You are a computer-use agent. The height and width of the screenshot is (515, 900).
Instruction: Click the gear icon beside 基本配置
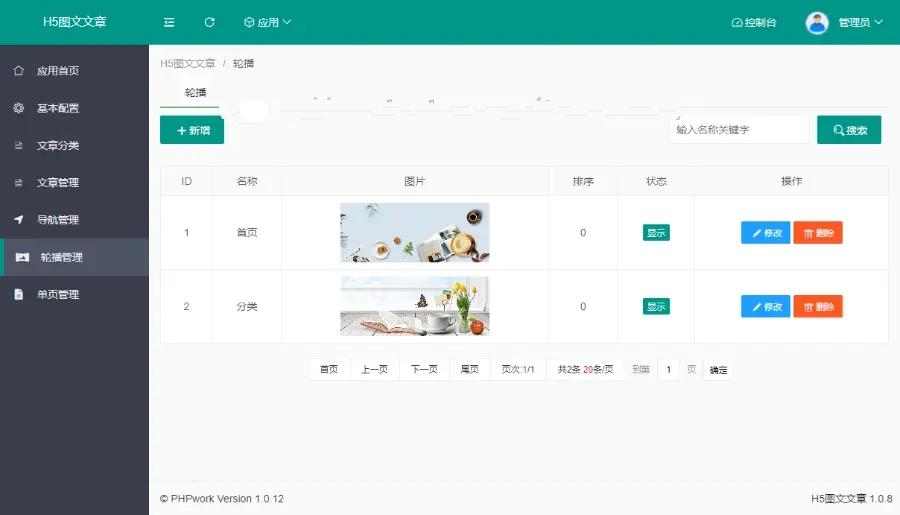(19, 108)
